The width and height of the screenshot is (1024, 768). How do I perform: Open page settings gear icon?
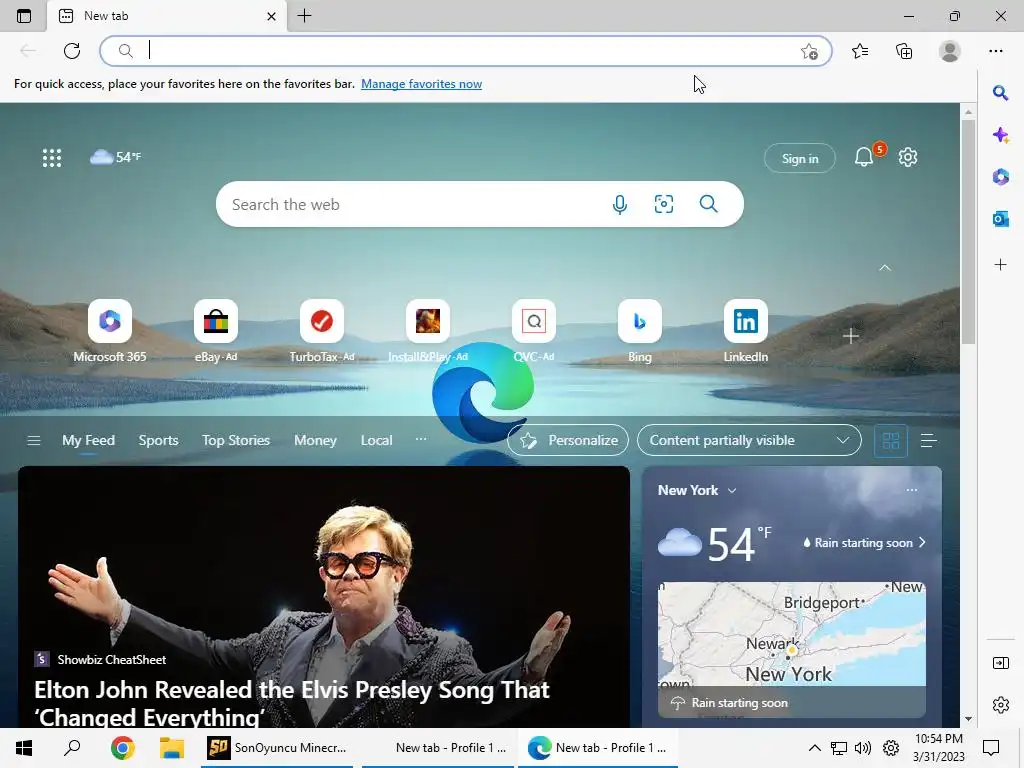[x=908, y=157]
